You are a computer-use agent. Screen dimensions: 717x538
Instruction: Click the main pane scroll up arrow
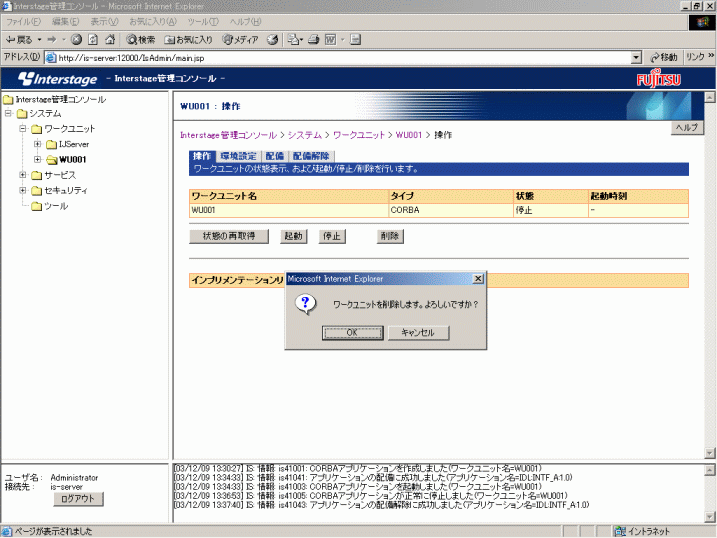pyautogui.click(x=710, y=97)
